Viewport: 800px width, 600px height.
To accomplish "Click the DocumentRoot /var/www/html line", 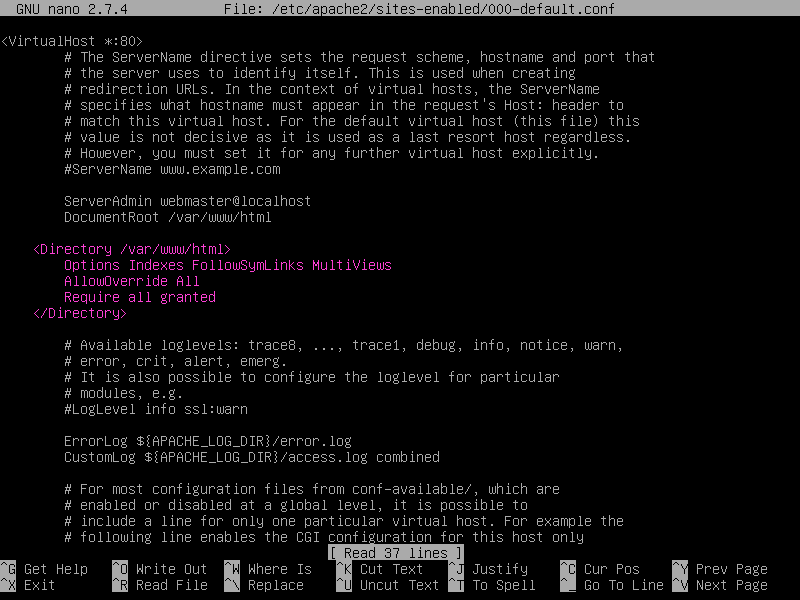I will click(x=167, y=217).
